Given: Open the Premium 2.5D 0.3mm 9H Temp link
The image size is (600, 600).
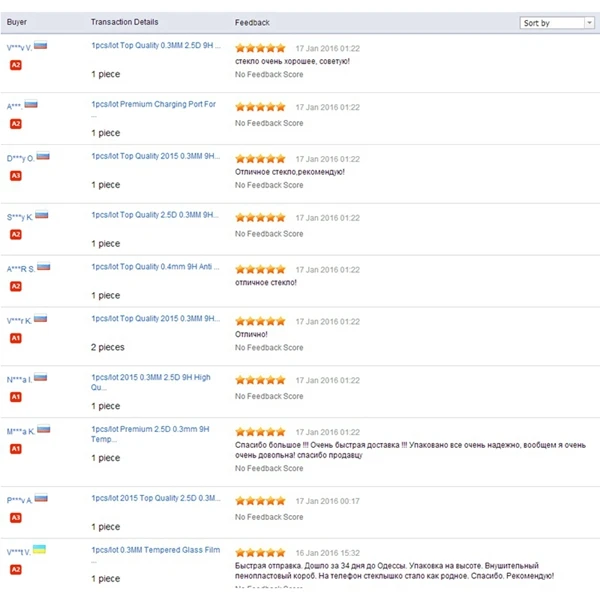Looking at the screenshot, I should [150, 434].
